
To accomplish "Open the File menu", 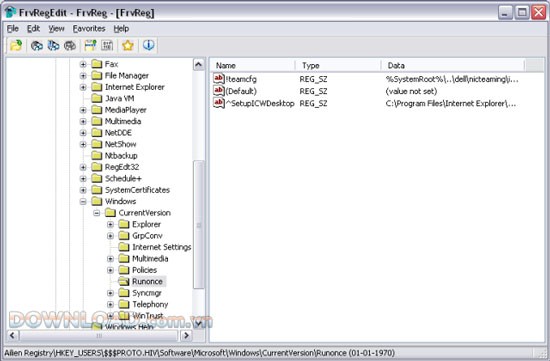I will (x=13, y=29).
